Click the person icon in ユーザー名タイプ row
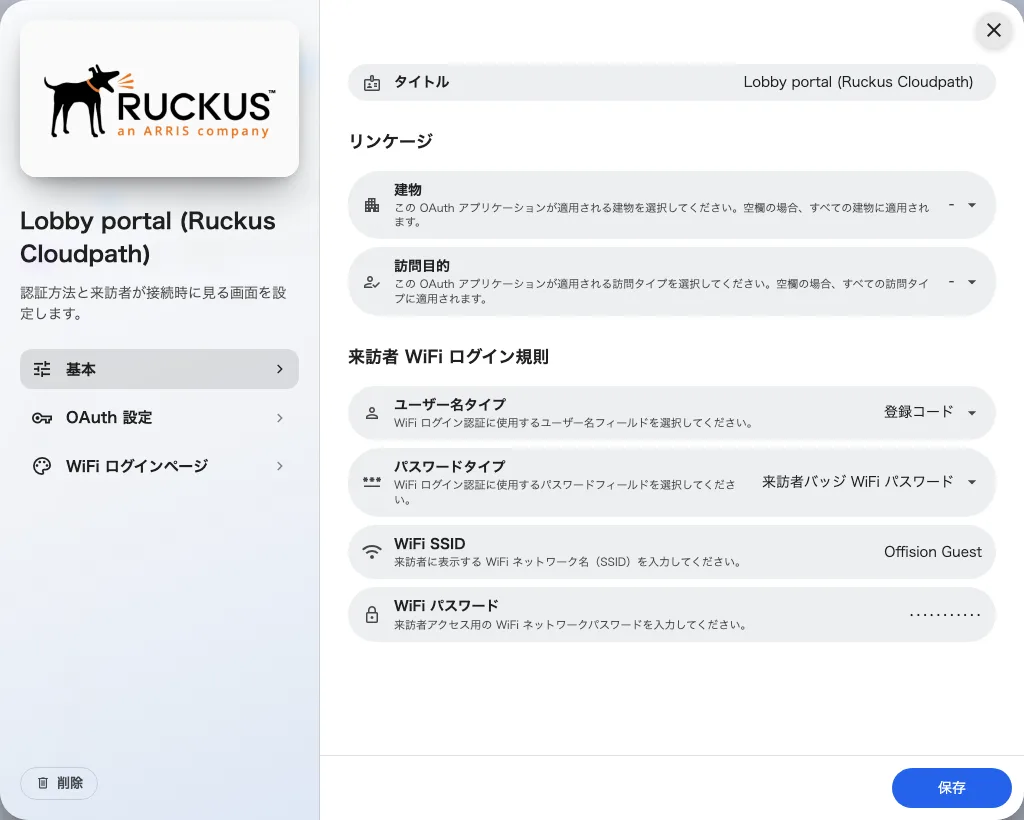Image resolution: width=1024 pixels, height=820 pixels. [372, 413]
